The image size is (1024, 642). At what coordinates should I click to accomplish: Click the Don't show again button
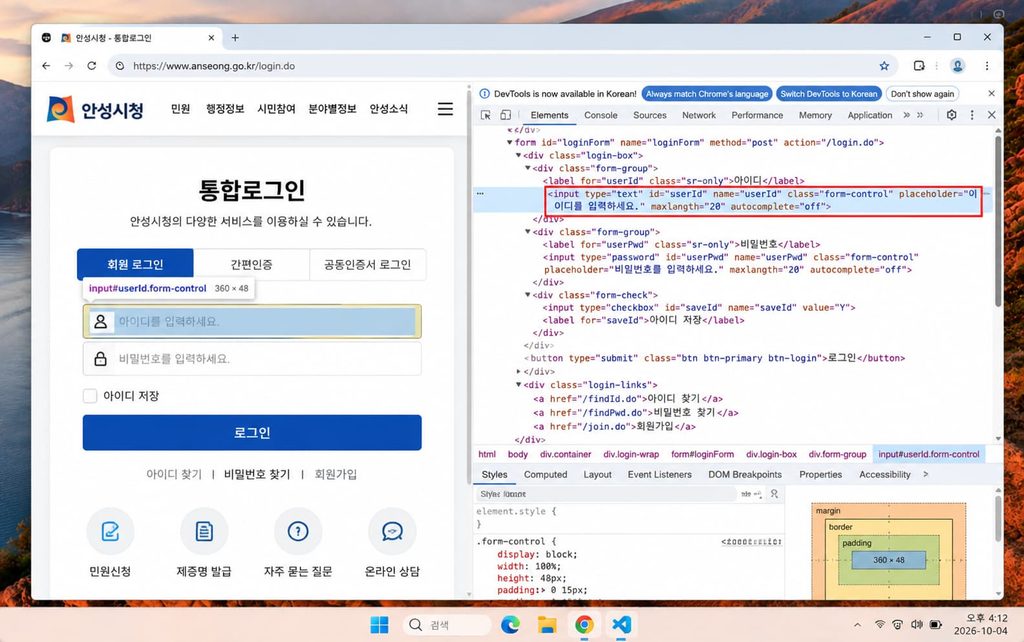922,94
